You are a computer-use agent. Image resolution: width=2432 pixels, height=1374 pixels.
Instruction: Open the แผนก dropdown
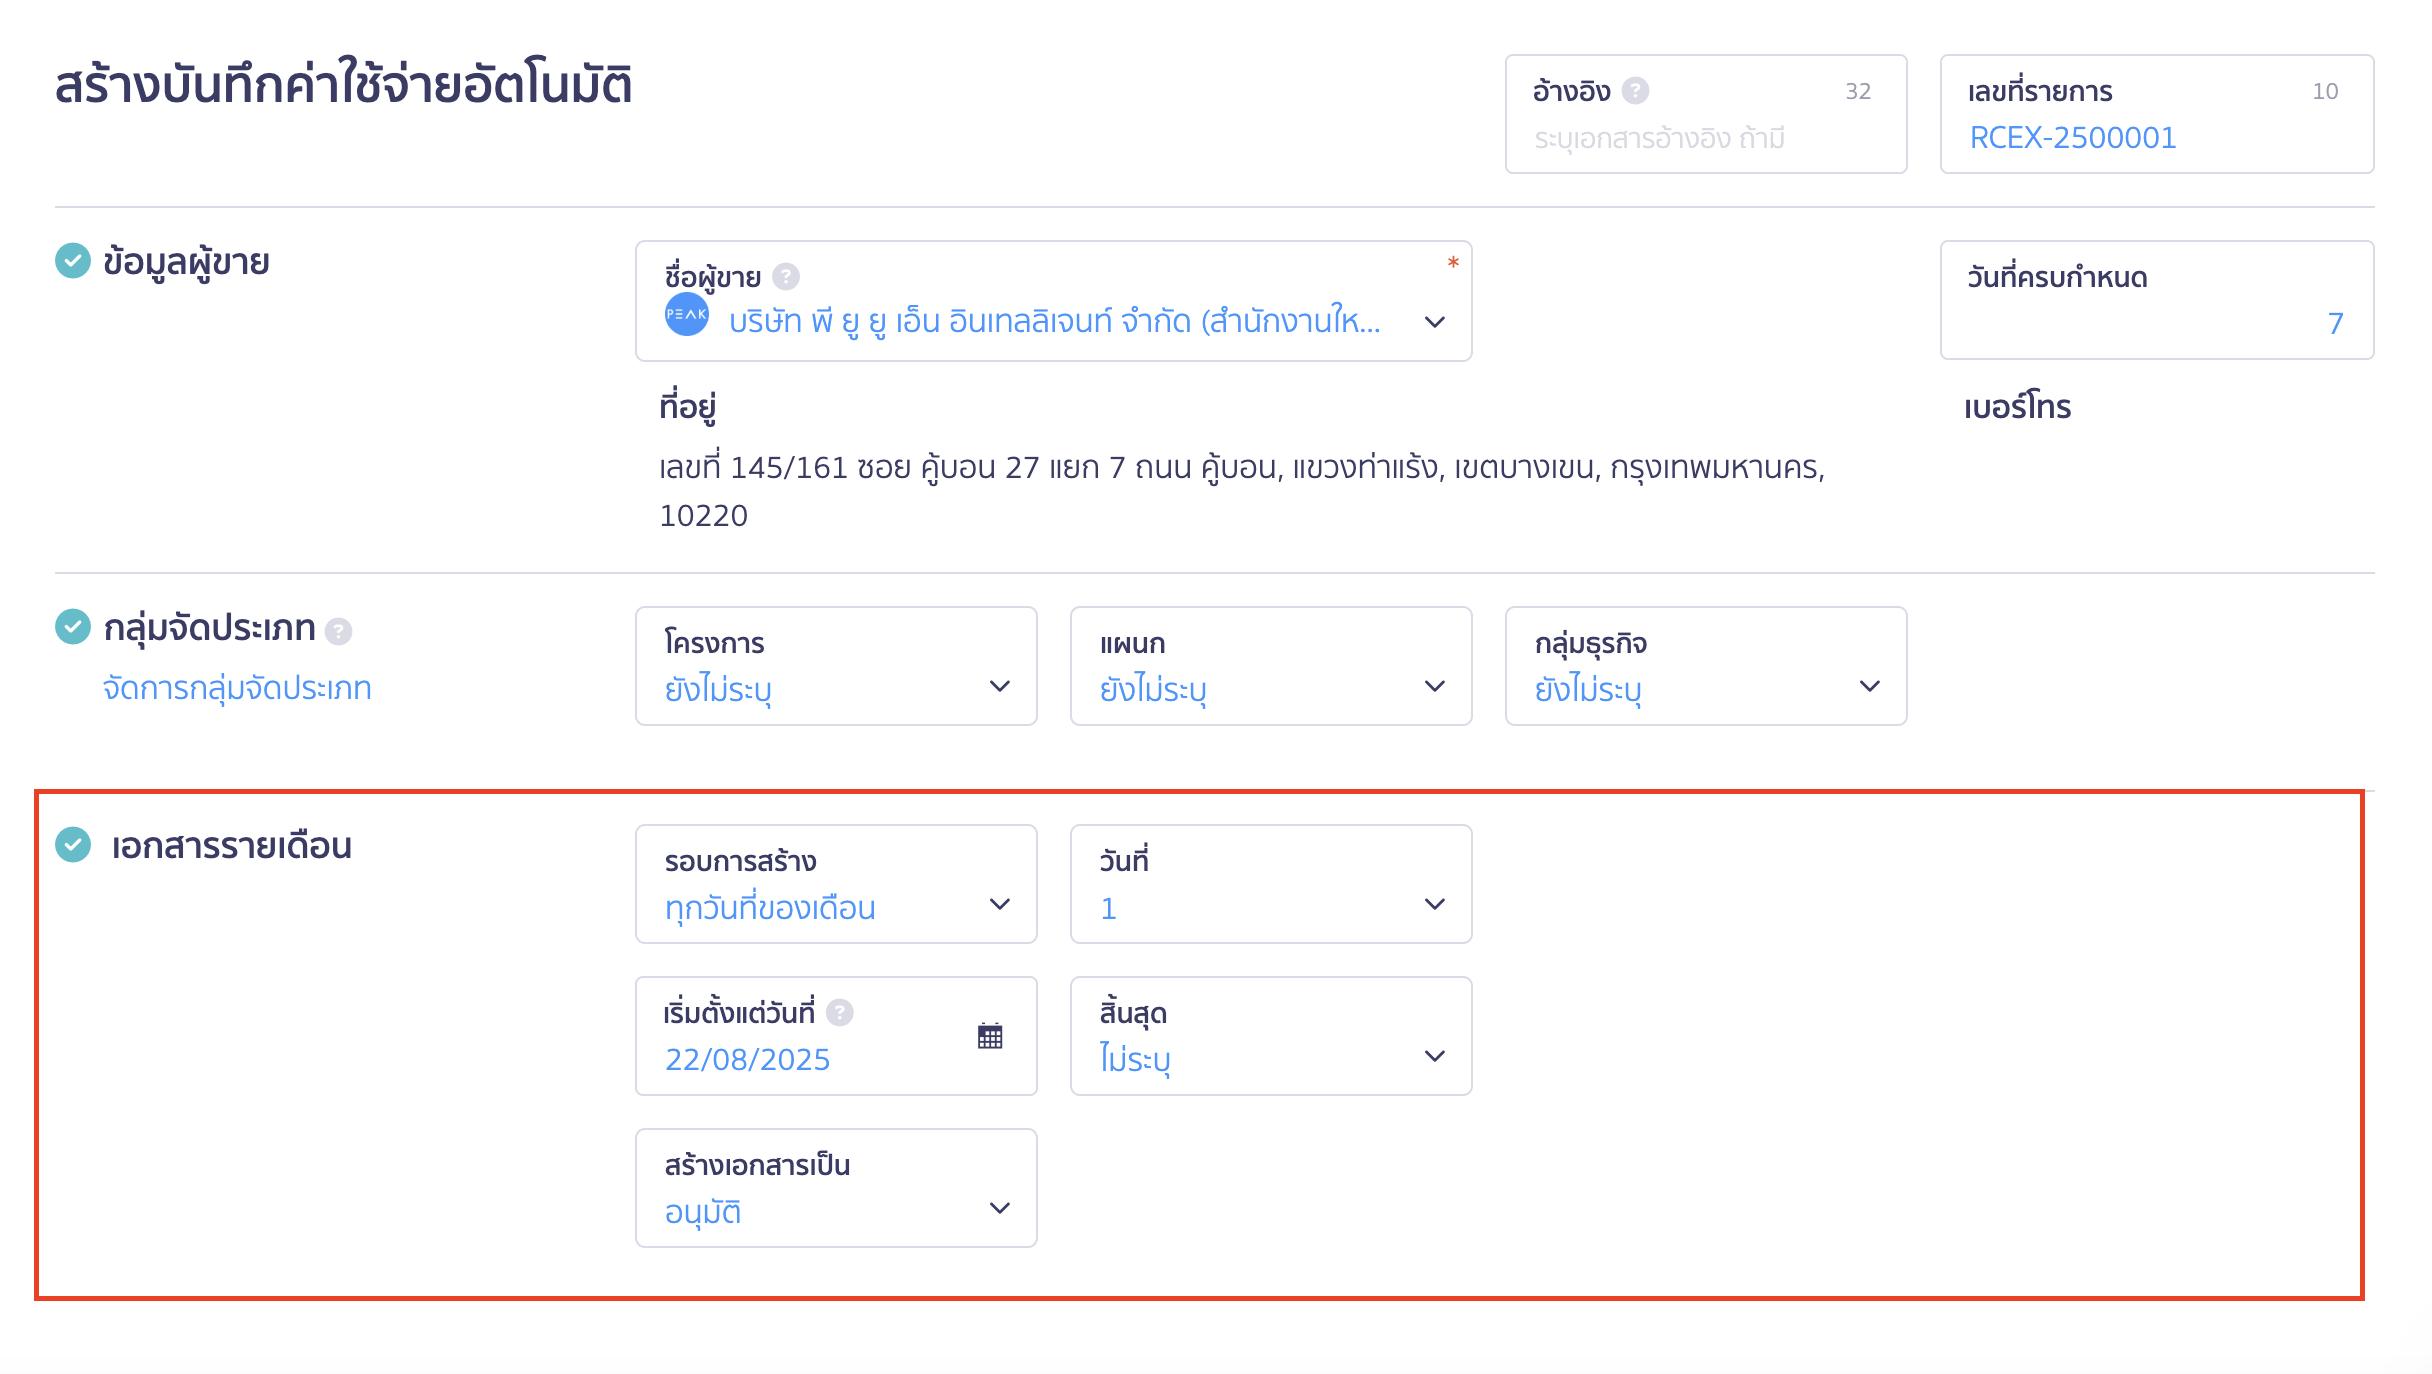coord(1271,666)
